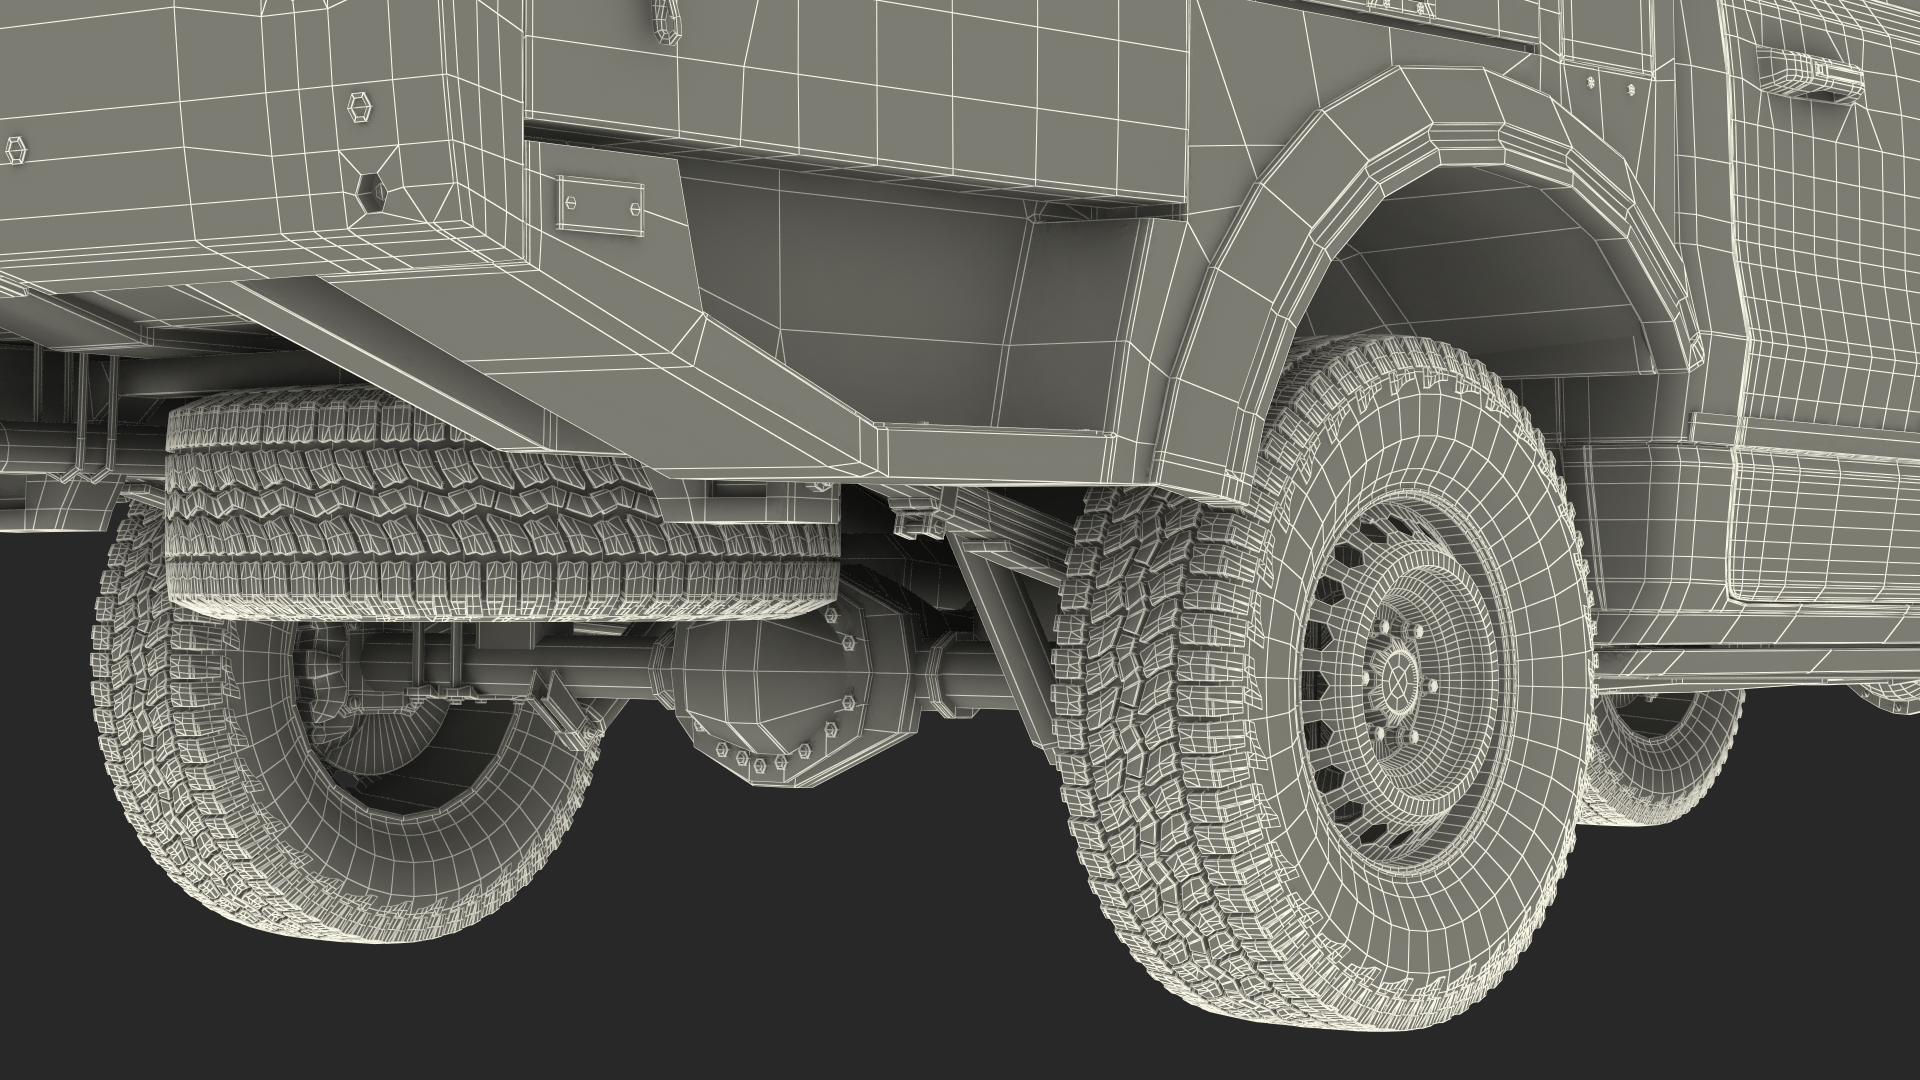The width and height of the screenshot is (1920, 1080).
Task: Select the hex bolt at far left edge
Action: pos(16,150)
